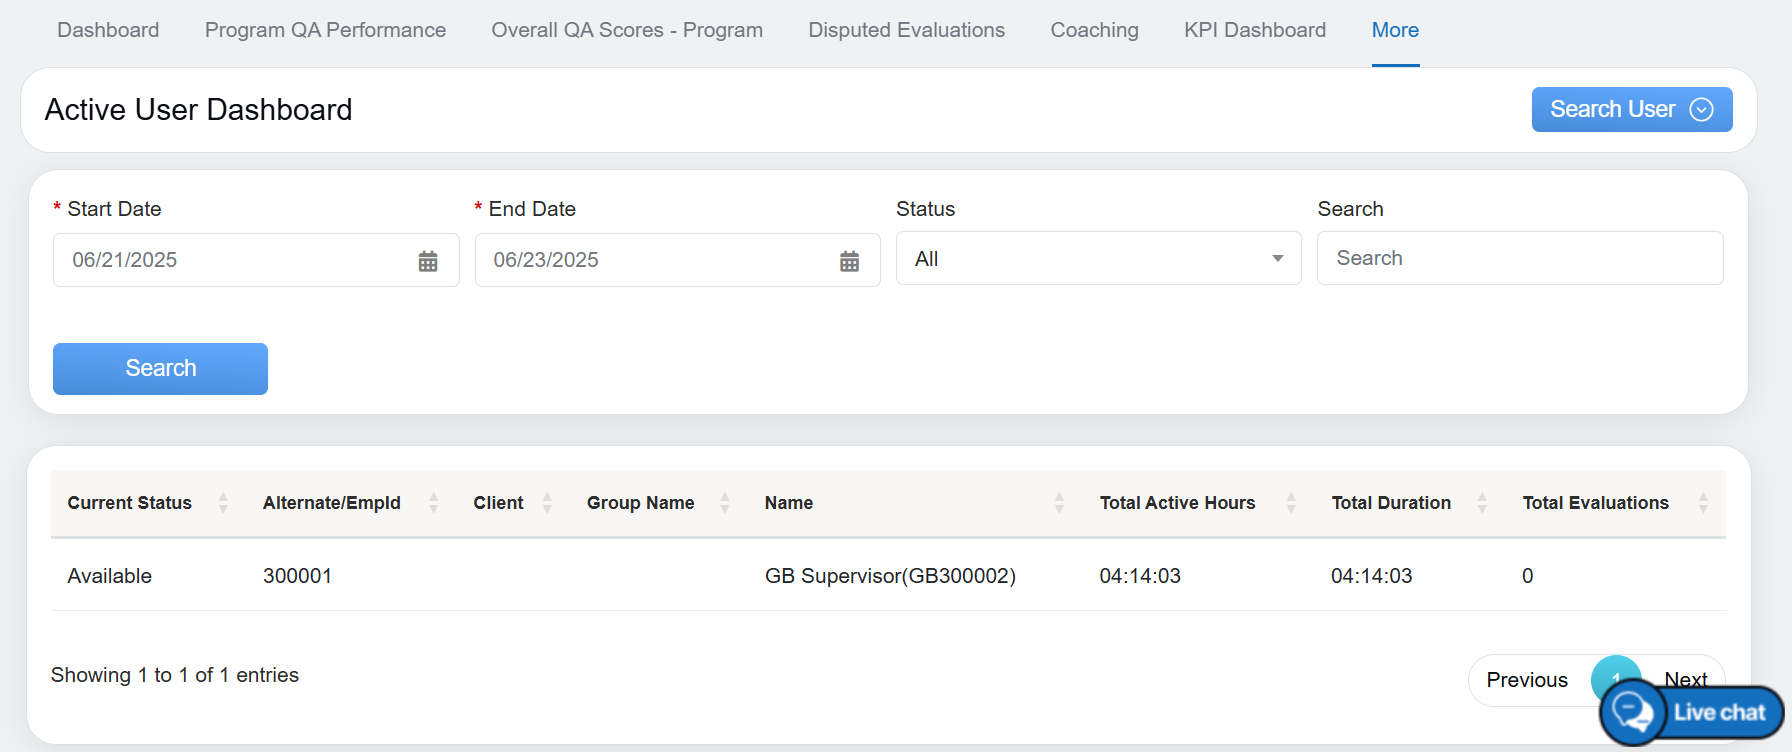This screenshot has width=1792, height=752.
Task: Click the Previous pagination button
Action: [x=1526, y=680]
